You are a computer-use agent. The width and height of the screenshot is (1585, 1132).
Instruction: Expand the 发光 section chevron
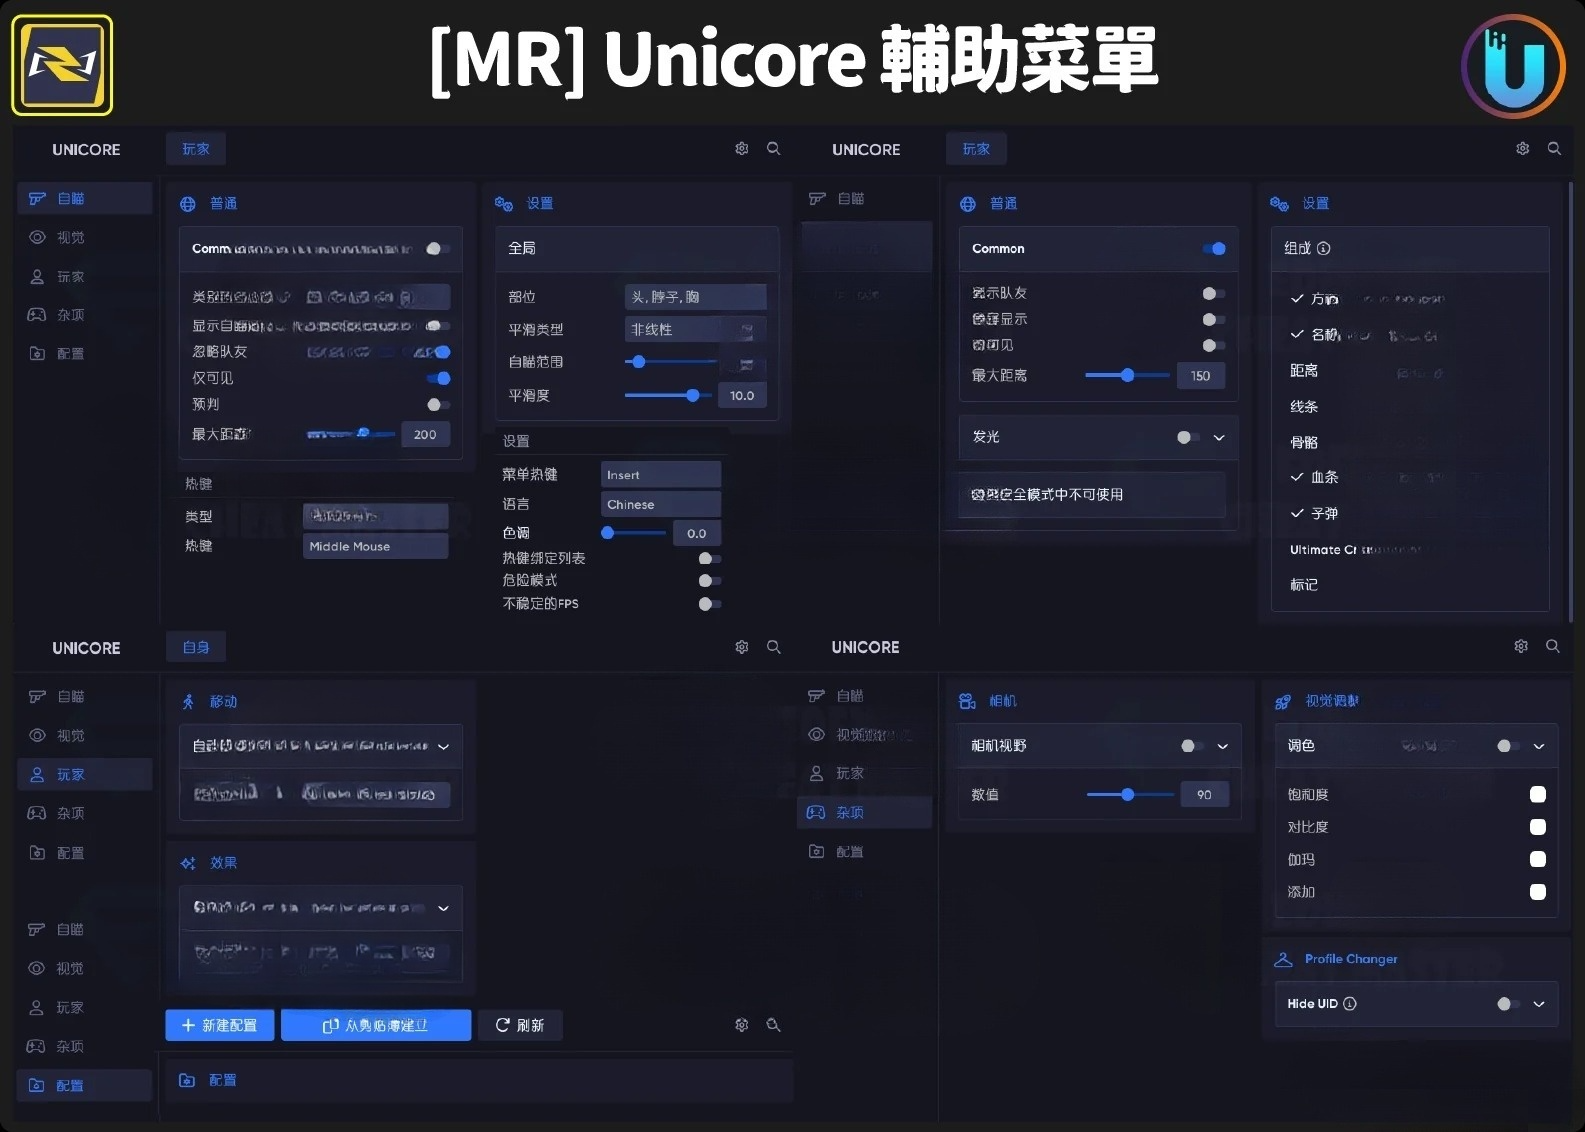(1219, 438)
